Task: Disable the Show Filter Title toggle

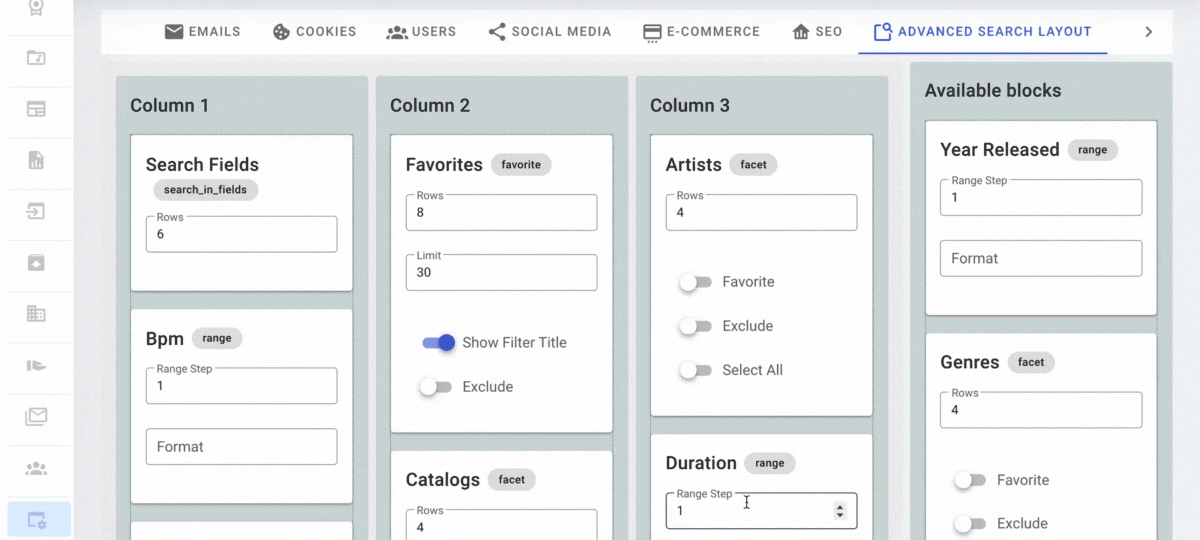Action: pyautogui.click(x=439, y=342)
